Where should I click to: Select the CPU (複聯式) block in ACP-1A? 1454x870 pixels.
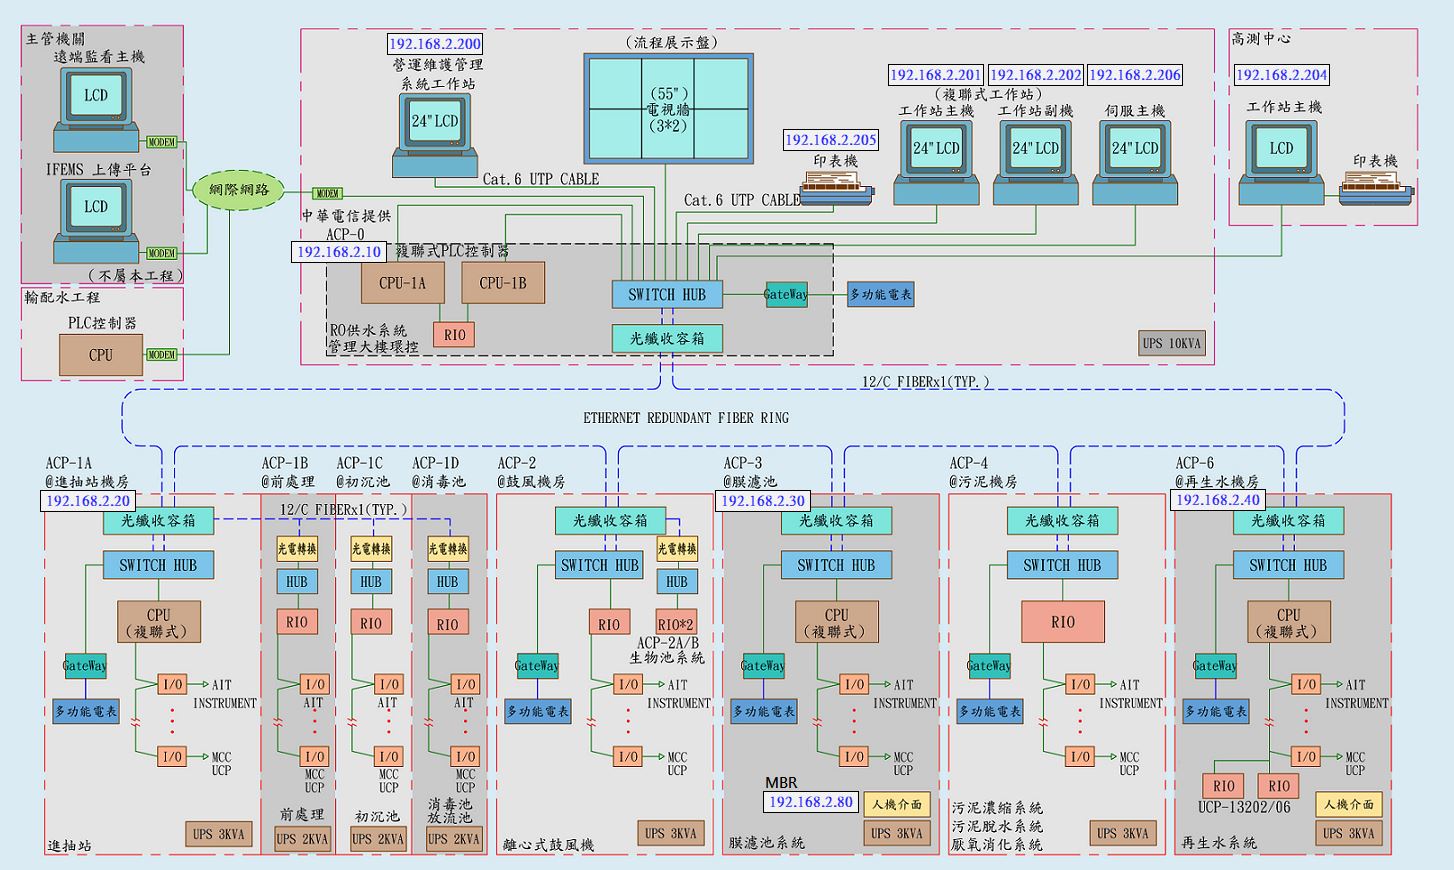[x=159, y=621]
